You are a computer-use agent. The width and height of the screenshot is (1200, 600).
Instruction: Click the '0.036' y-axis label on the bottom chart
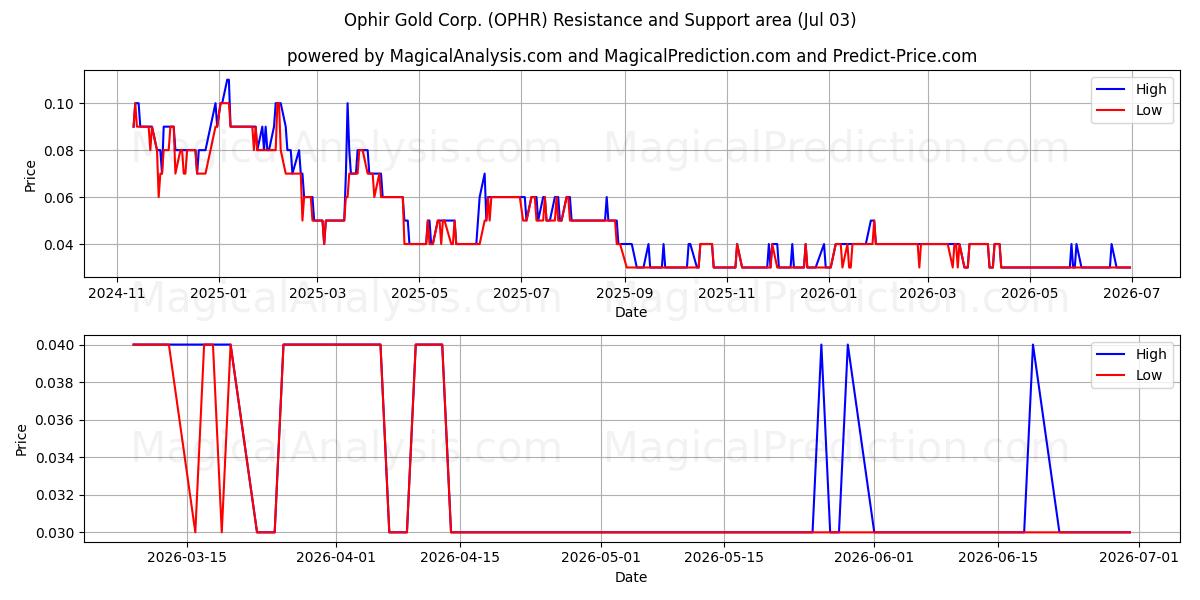(x=57, y=420)
